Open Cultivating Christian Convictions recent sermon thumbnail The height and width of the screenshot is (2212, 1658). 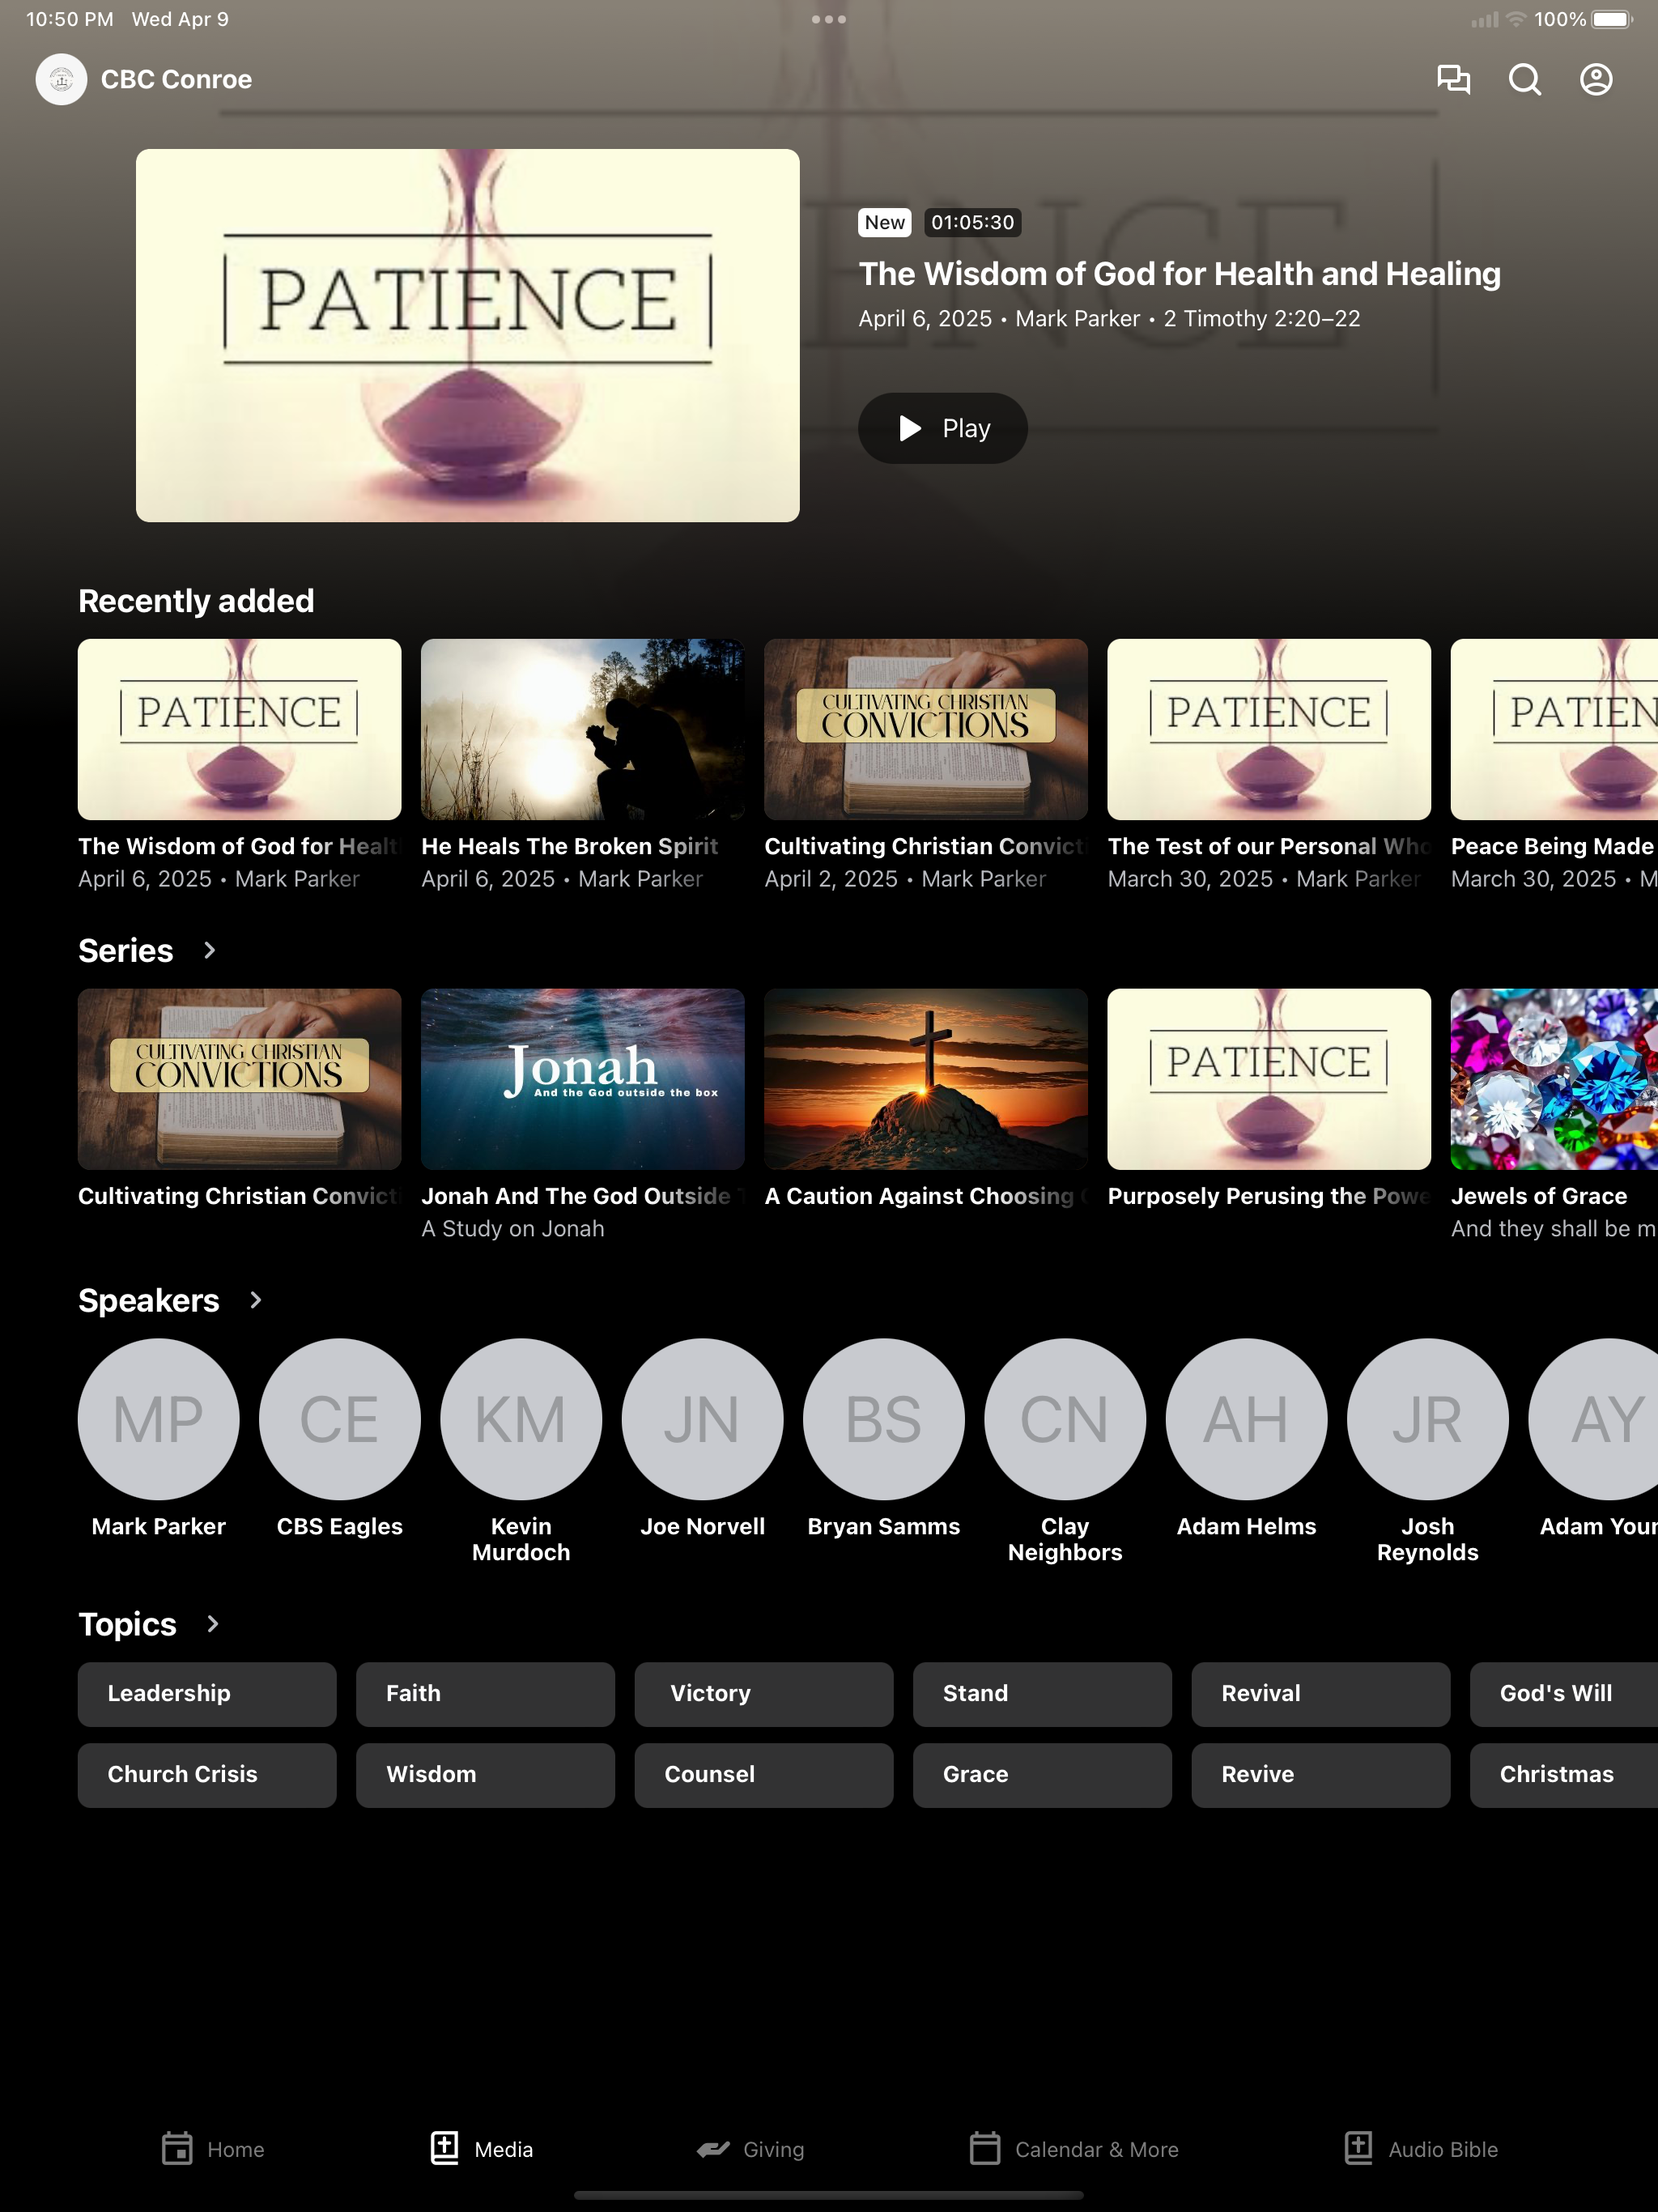[926, 730]
